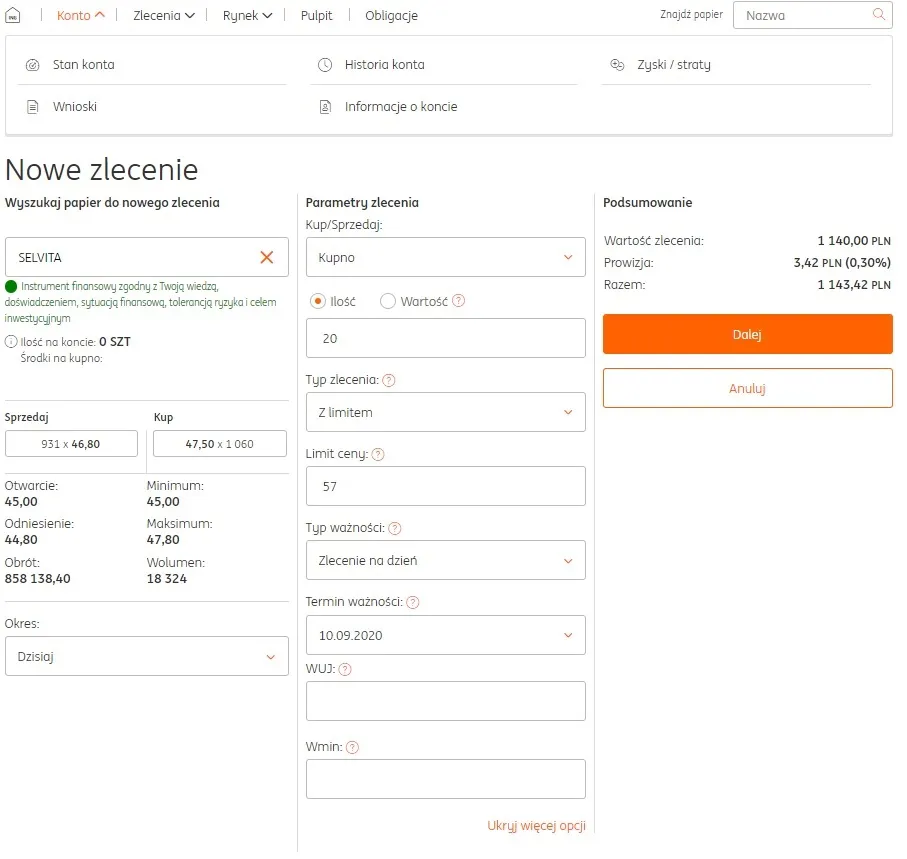This screenshot has width=907, height=859.
Task: Expand the Rynek menu
Action: tap(247, 16)
